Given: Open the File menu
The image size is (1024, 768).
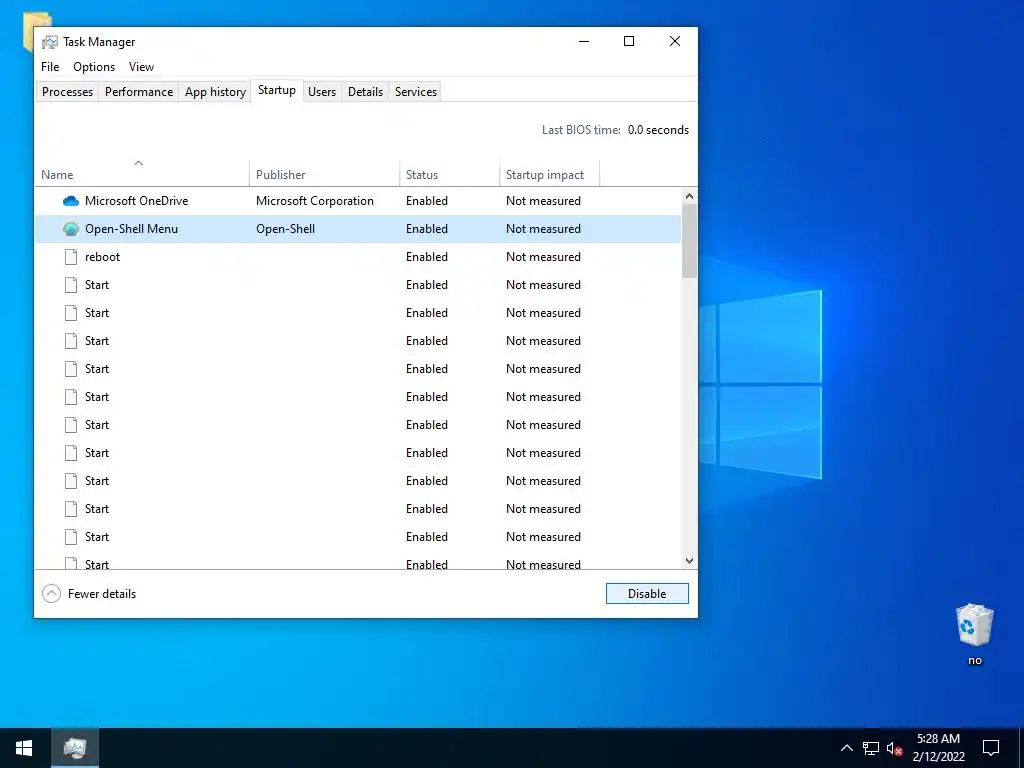Looking at the screenshot, I should [50, 67].
